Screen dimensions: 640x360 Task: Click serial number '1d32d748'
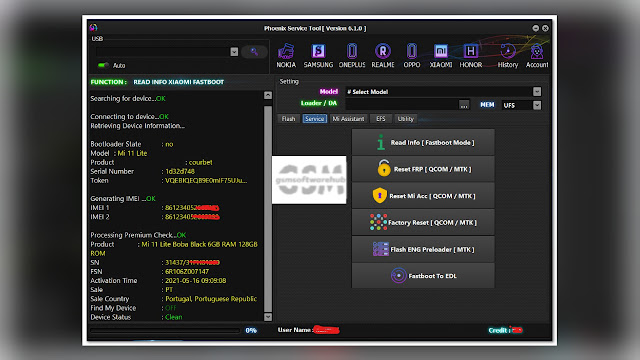180,171
